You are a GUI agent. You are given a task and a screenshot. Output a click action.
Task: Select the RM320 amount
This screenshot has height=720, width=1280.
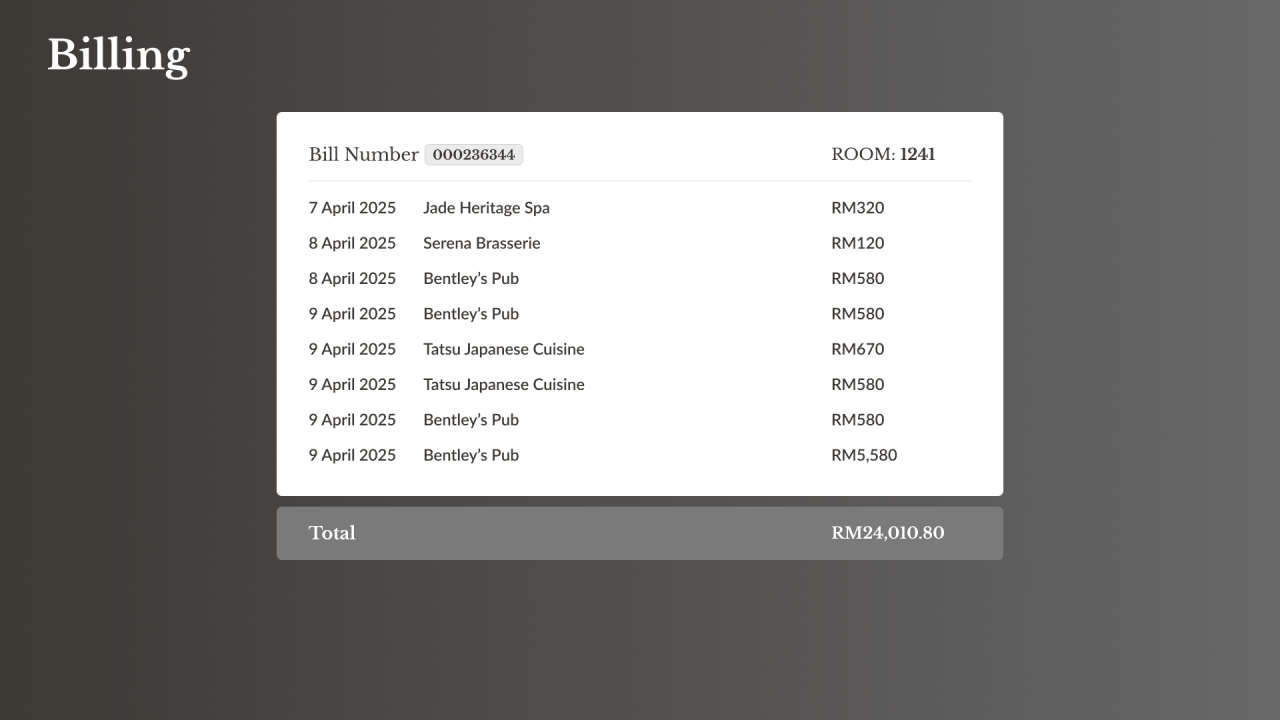[x=857, y=208]
